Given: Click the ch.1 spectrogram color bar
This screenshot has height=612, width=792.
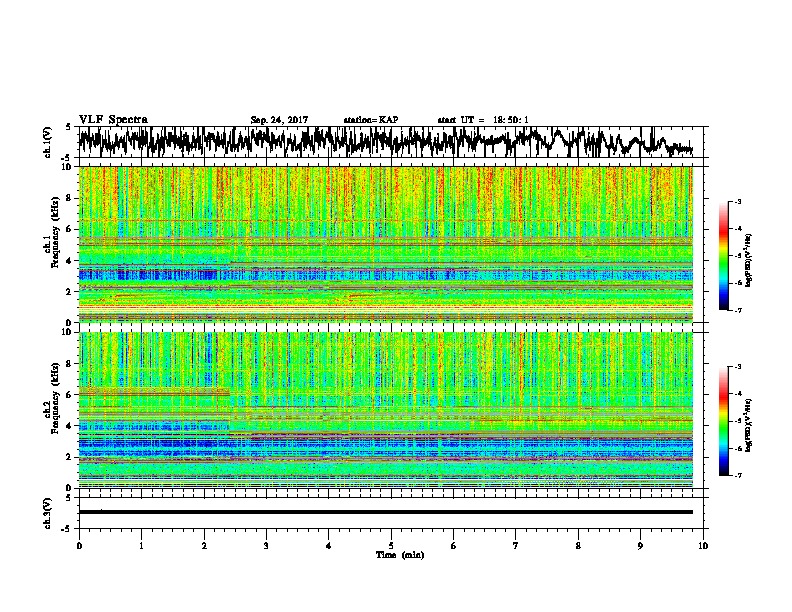Looking at the screenshot, I should coord(723,256).
